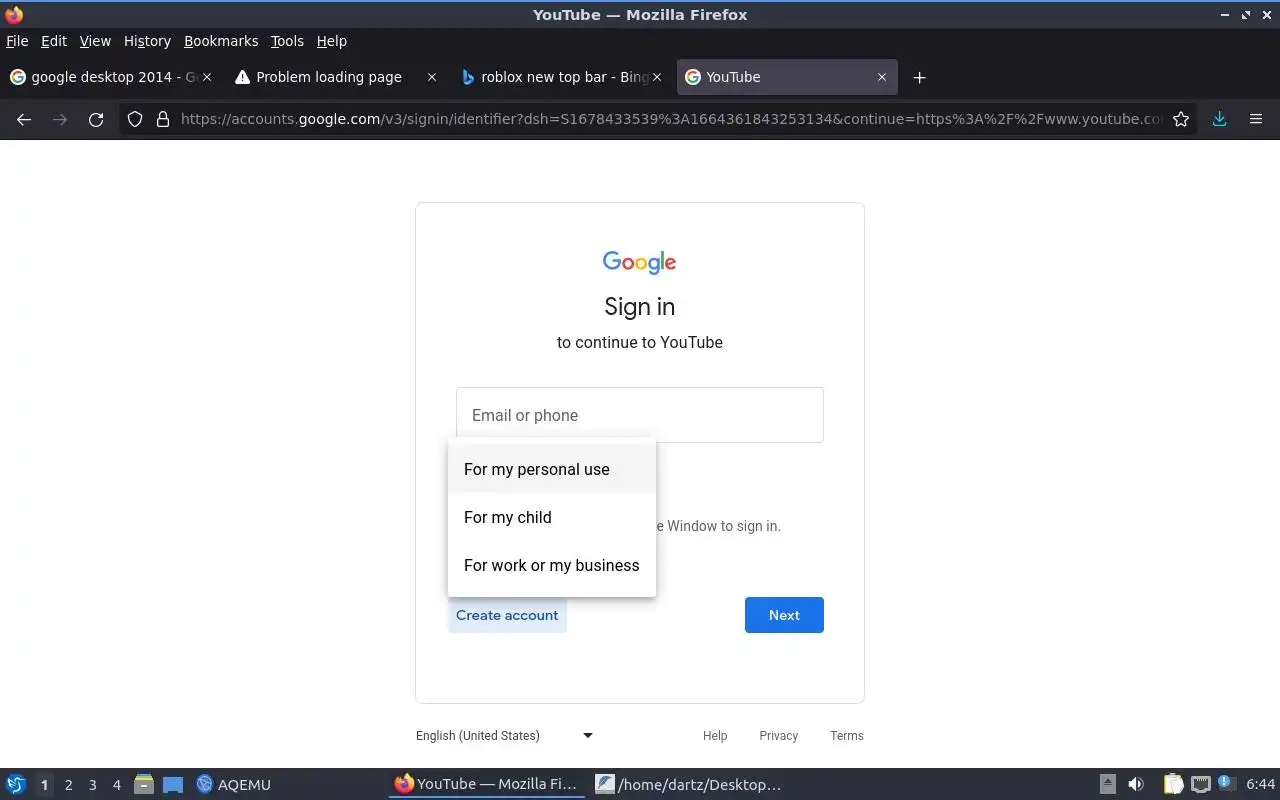Open the File menu
The height and width of the screenshot is (800, 1280).
17,41
